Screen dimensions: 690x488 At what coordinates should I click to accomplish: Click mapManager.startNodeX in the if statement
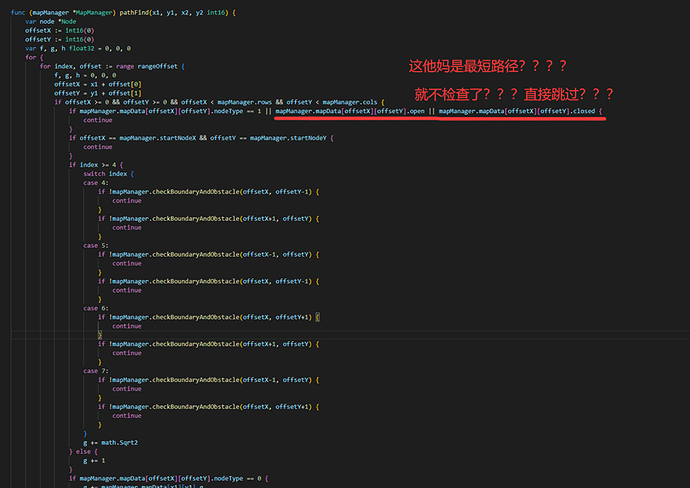pos(158,138)
